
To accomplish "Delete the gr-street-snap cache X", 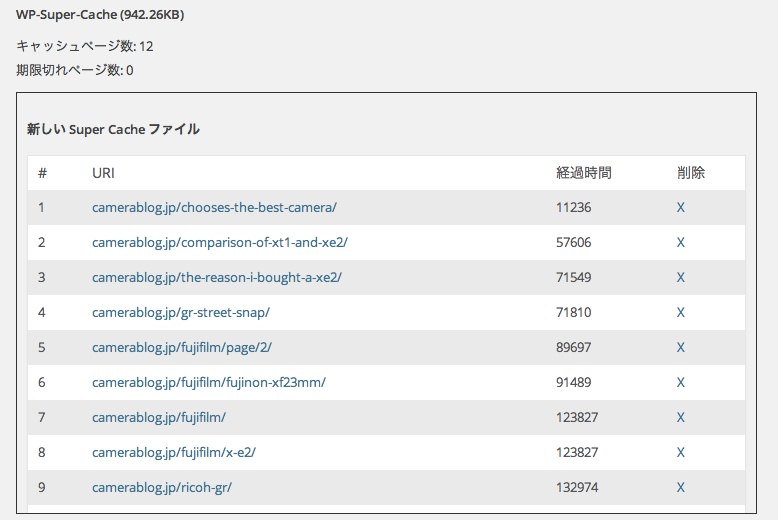I will 680,313.
